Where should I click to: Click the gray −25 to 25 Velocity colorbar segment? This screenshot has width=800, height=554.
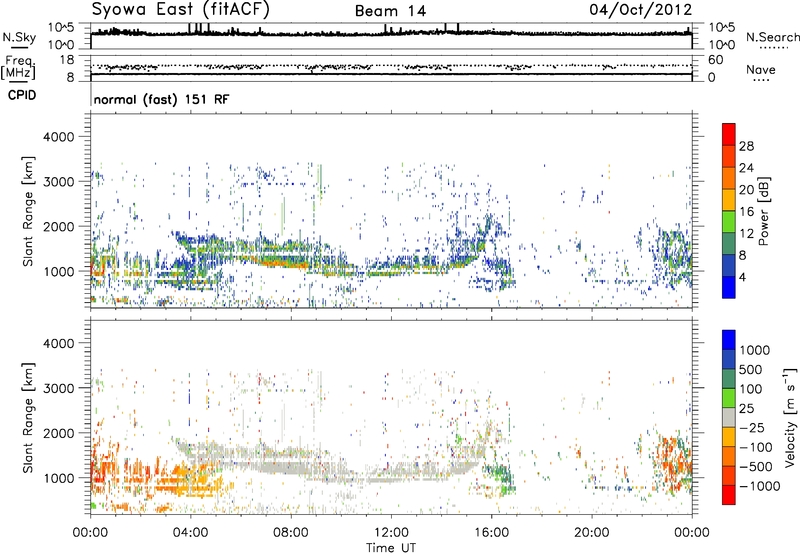pos(729,417)
